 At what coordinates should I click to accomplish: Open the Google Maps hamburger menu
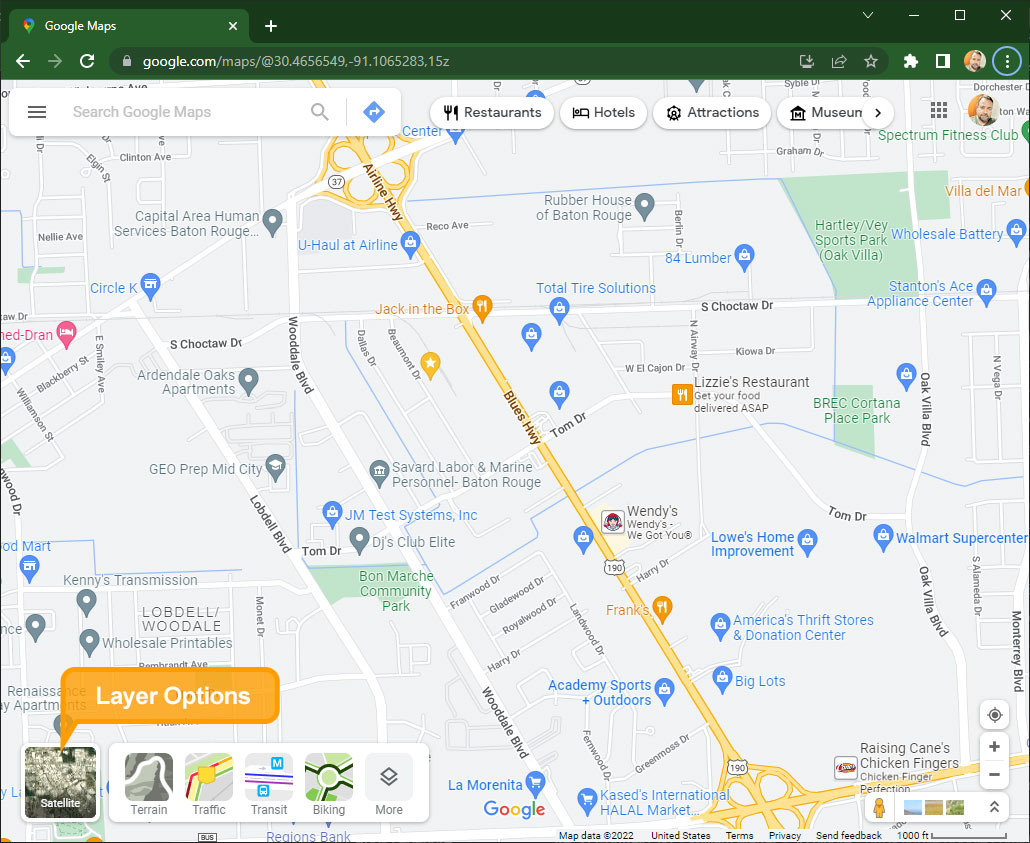tap(37, 112)
